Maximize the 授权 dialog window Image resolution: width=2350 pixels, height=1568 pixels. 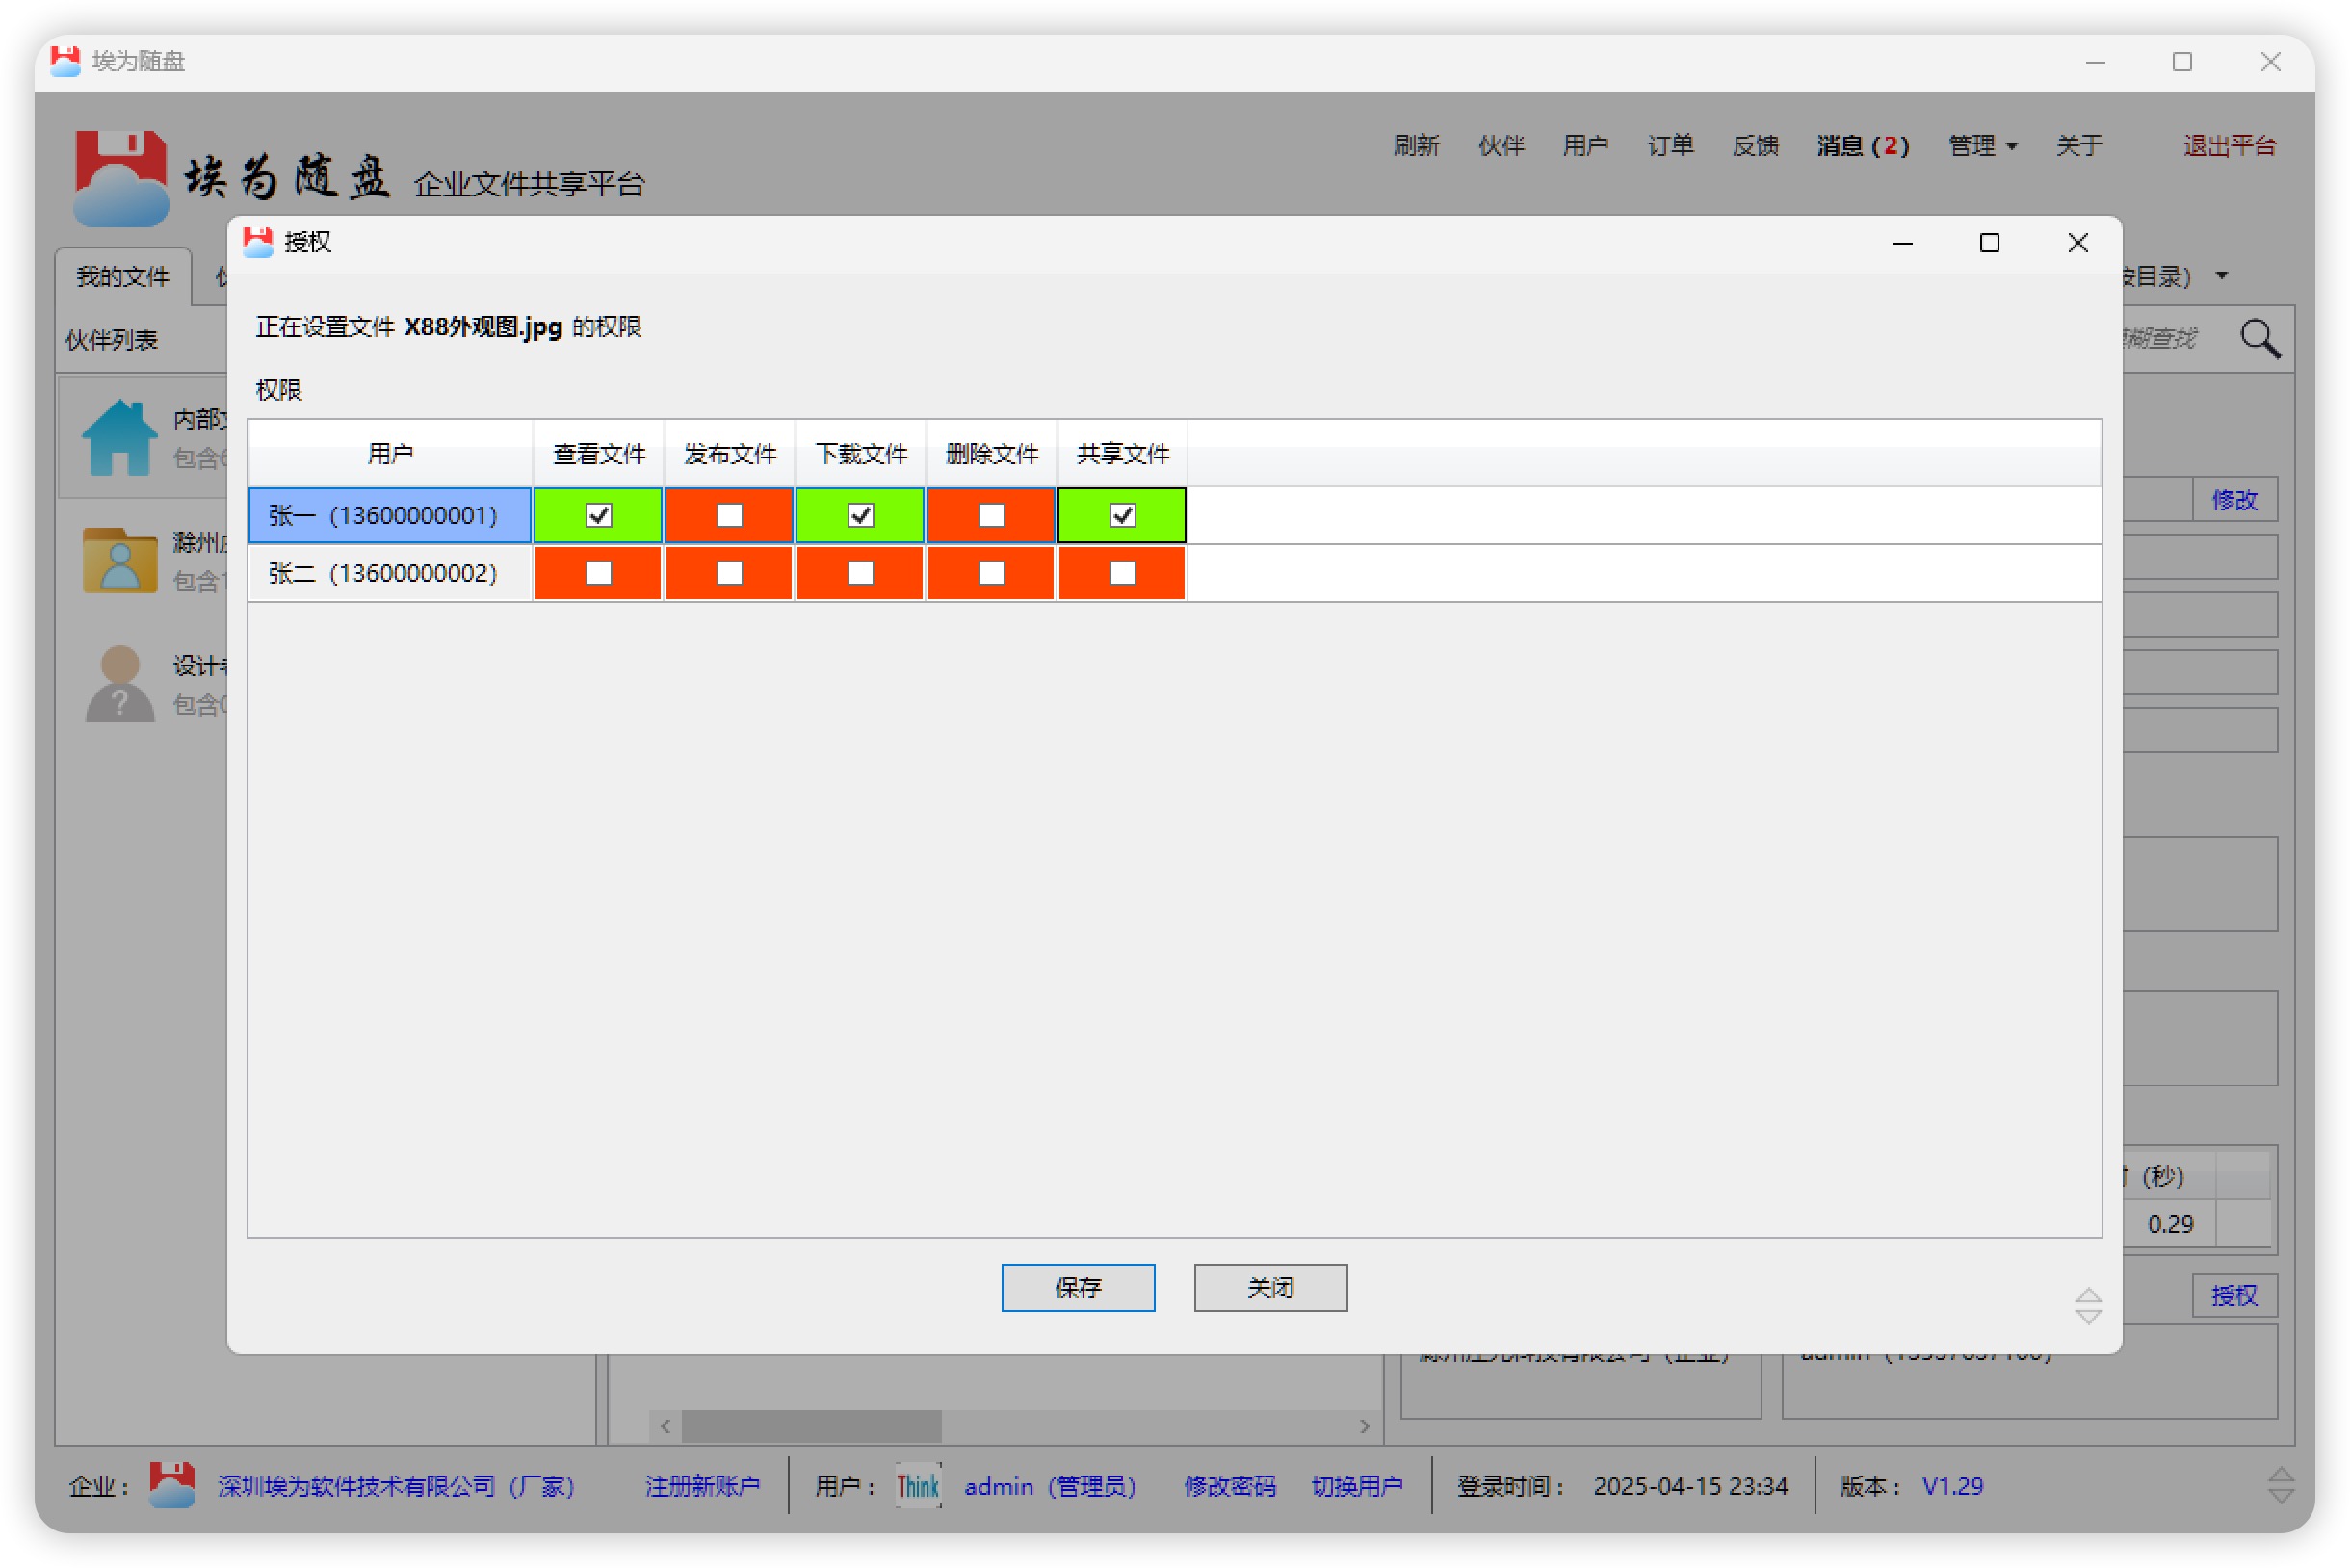pyautogui.click(x=1988, y=243)
